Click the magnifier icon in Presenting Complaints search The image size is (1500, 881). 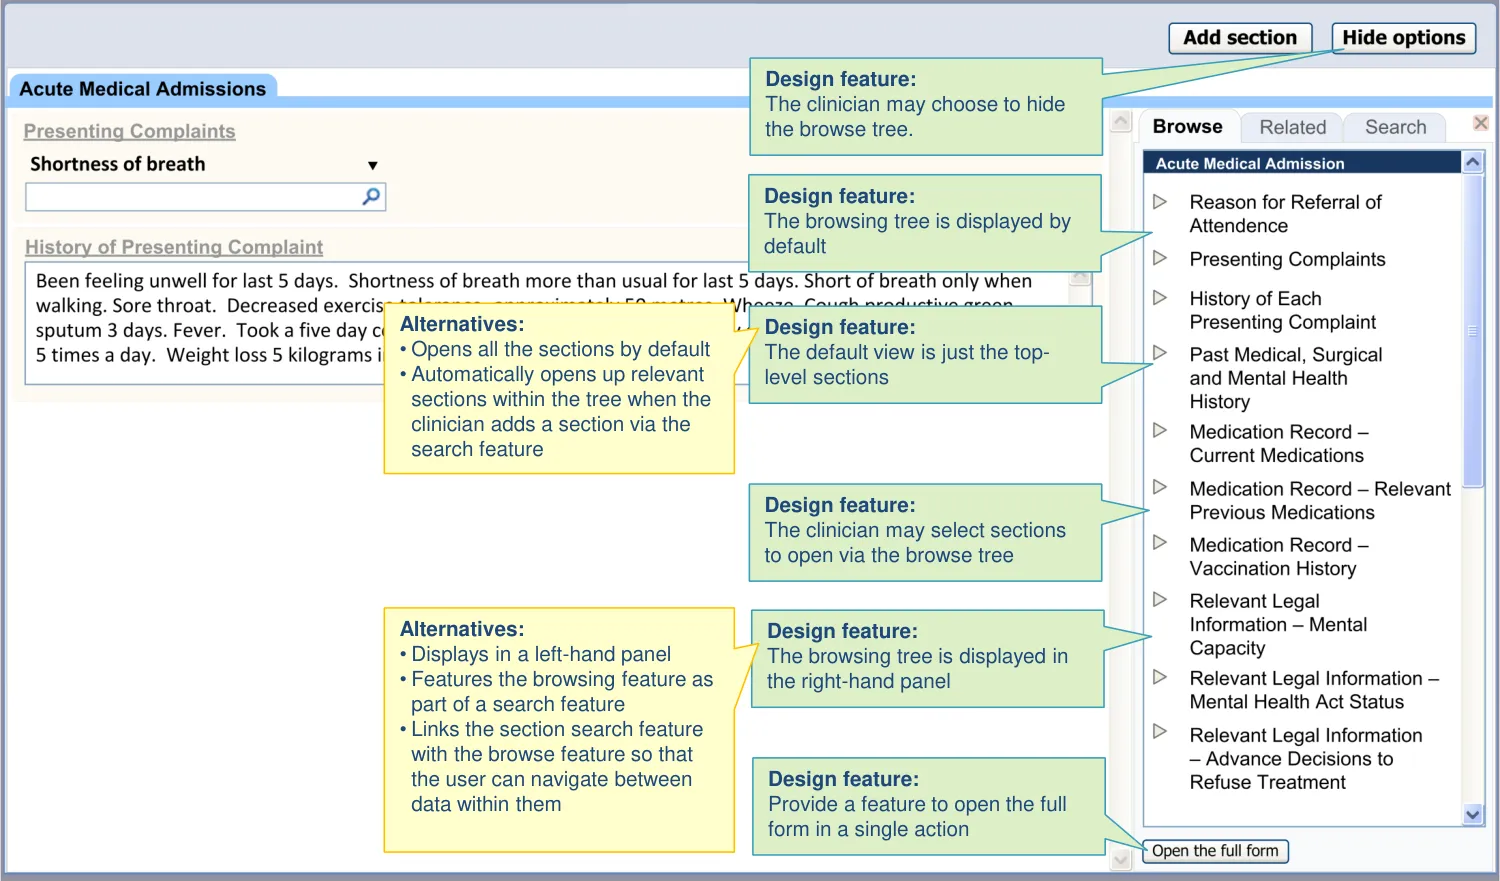point(371,197)
